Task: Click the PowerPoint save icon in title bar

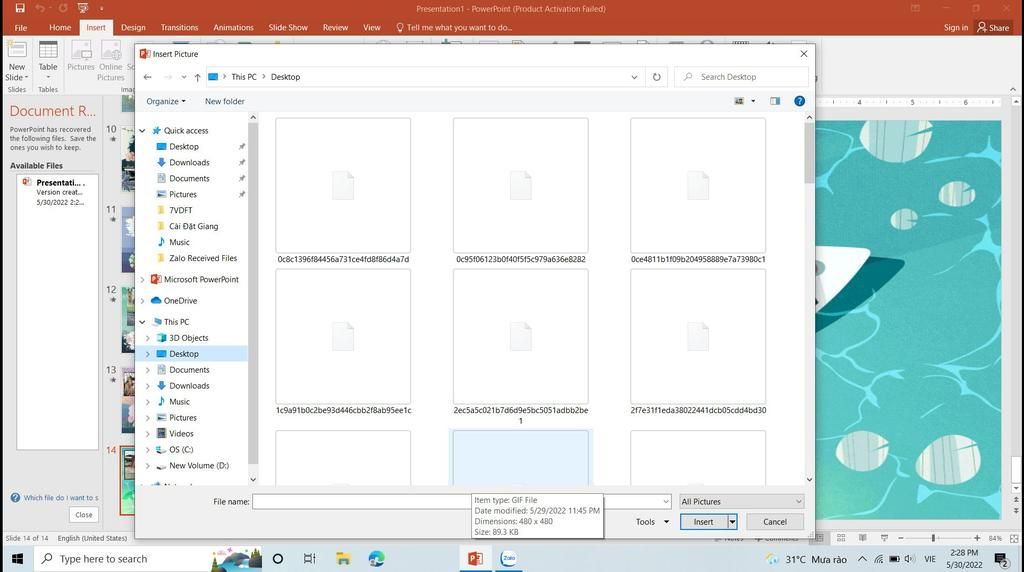Action: point(20,8)
